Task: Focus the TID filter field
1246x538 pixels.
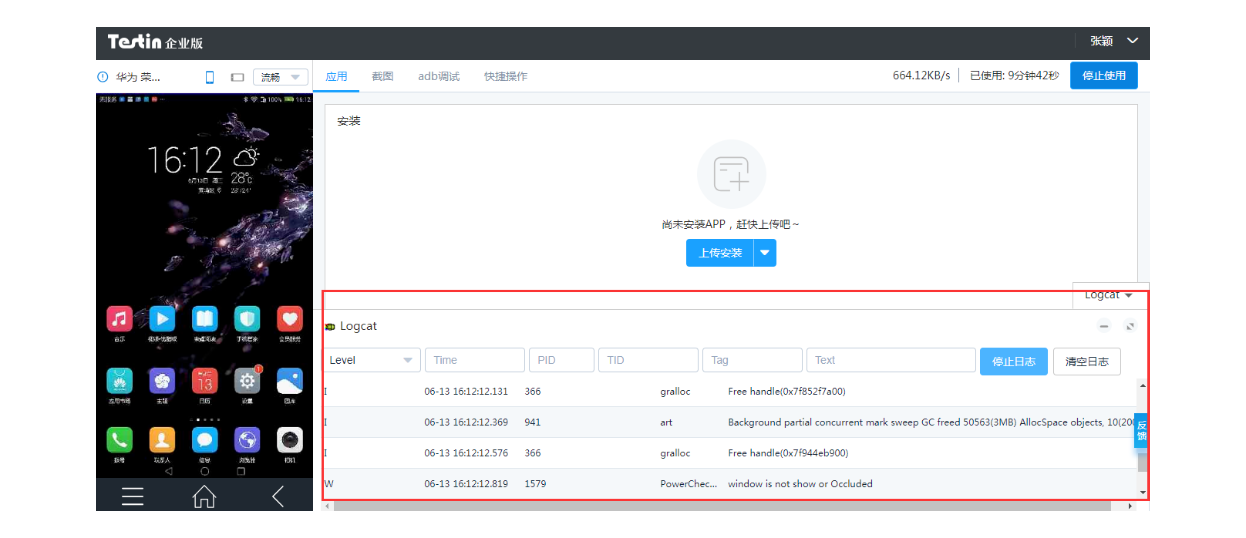Action: tap(649, 360)
